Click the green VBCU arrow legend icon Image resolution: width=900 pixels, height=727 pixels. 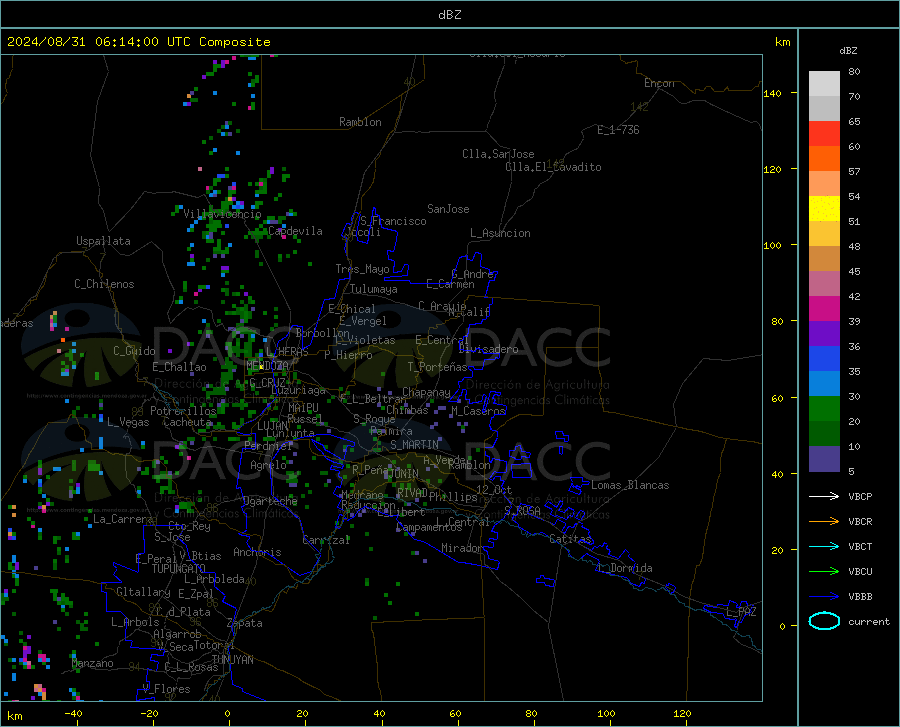tap(824, 571)
